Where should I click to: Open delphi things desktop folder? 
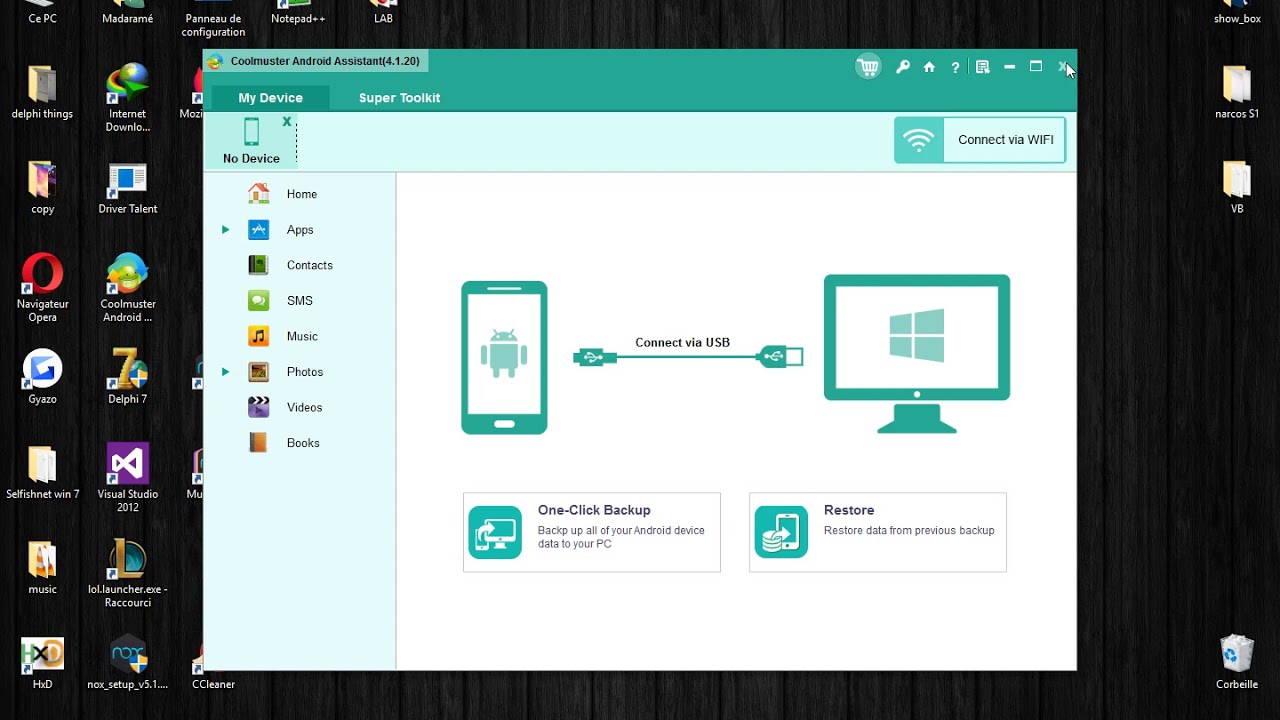coord(42,93)
